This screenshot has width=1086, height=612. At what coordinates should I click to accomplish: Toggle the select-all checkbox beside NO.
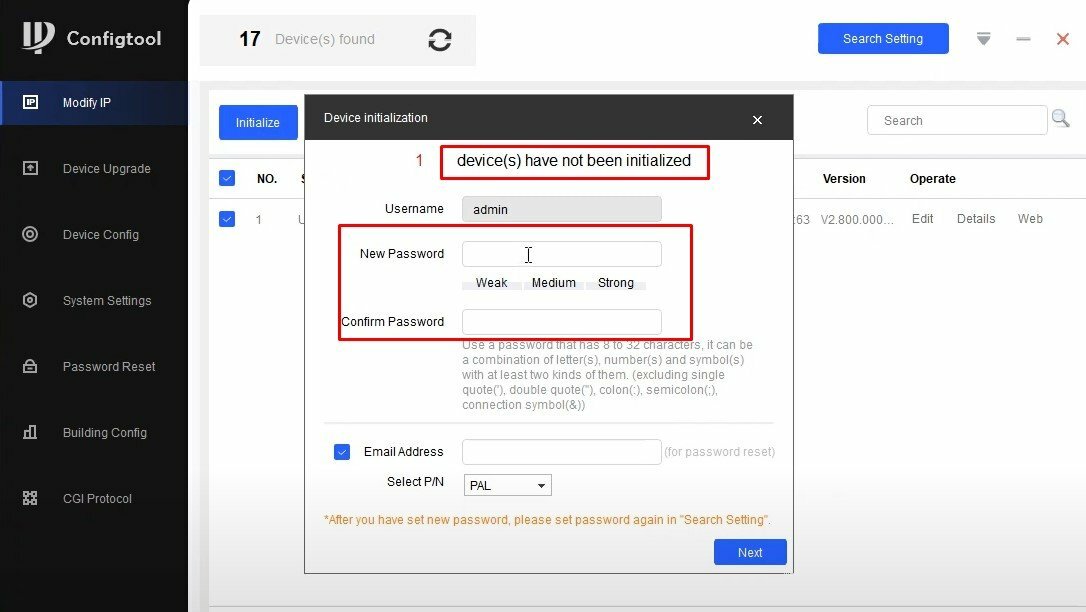[x=227, y=179]
